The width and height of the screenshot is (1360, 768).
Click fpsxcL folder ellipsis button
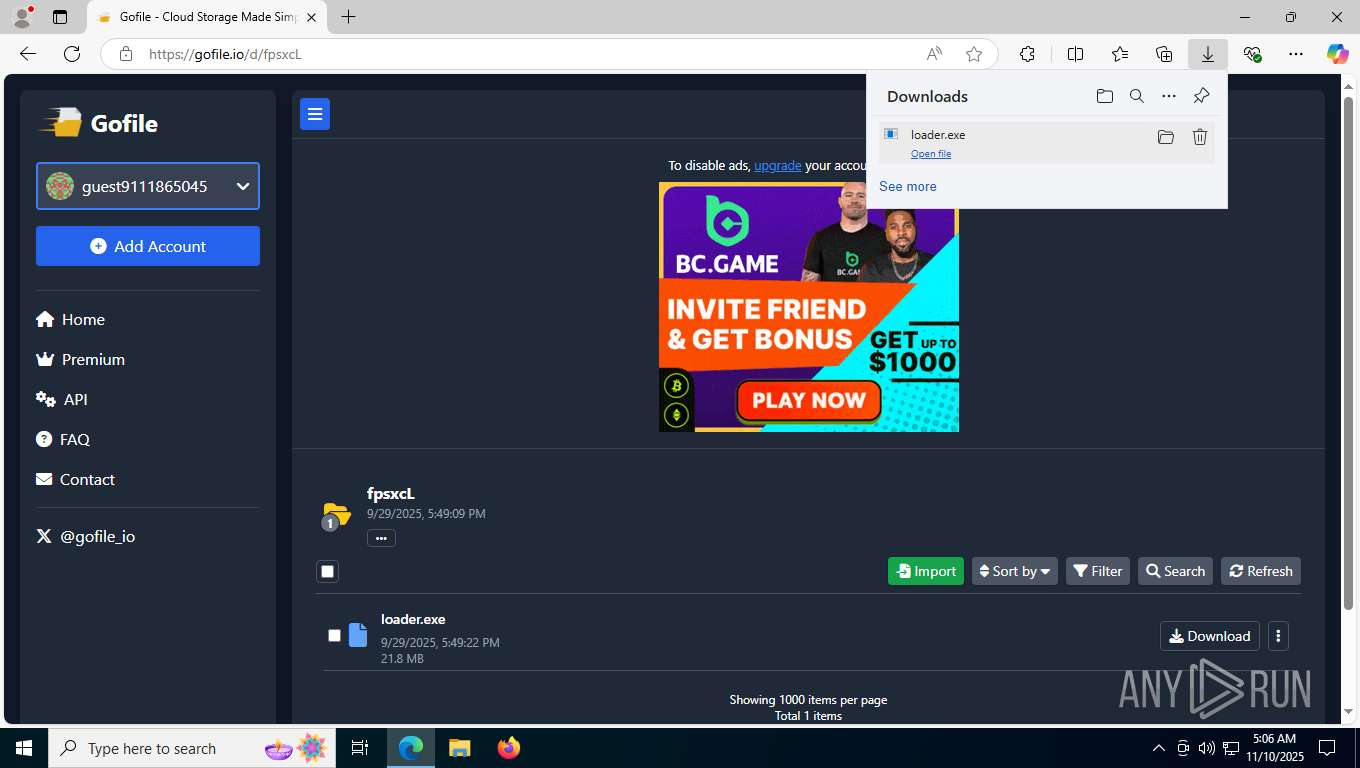point(381,538)
